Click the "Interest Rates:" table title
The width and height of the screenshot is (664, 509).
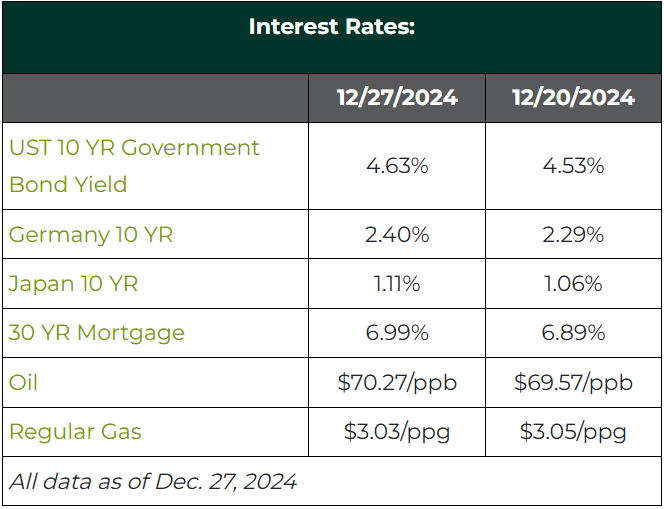[331, 27]
